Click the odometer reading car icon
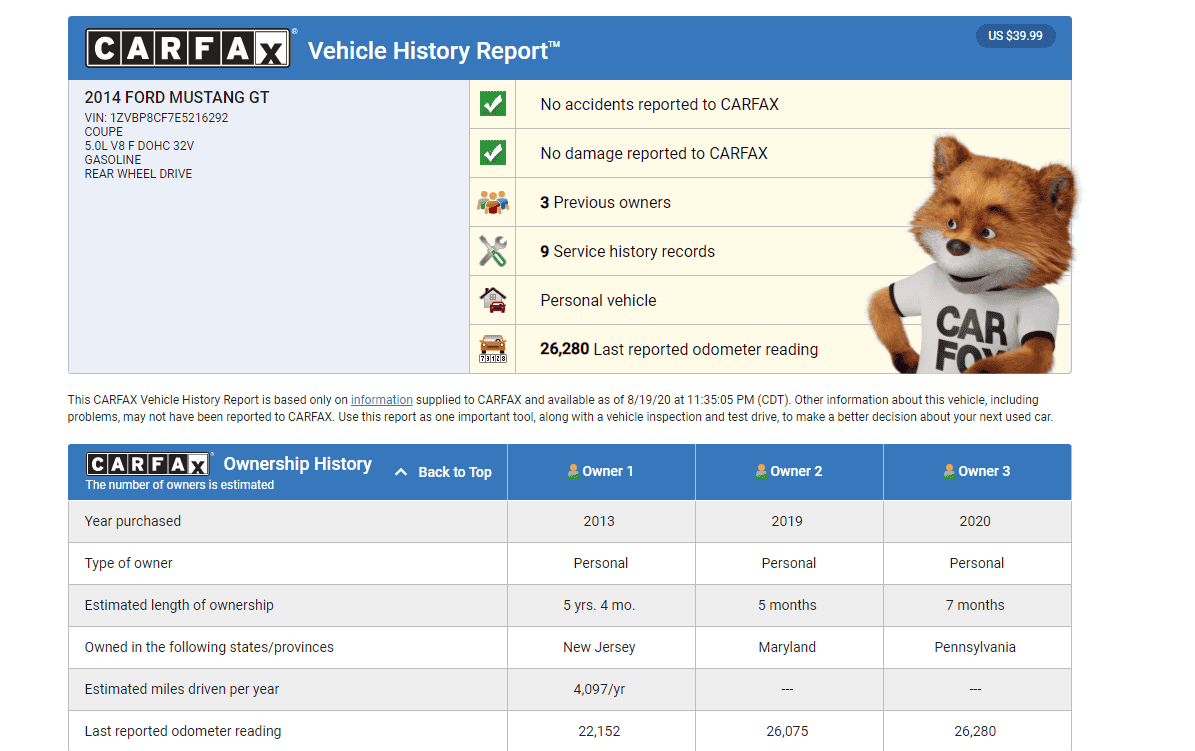The height and width of the screenshot is (751, 1195). click(x=493, y=348)
